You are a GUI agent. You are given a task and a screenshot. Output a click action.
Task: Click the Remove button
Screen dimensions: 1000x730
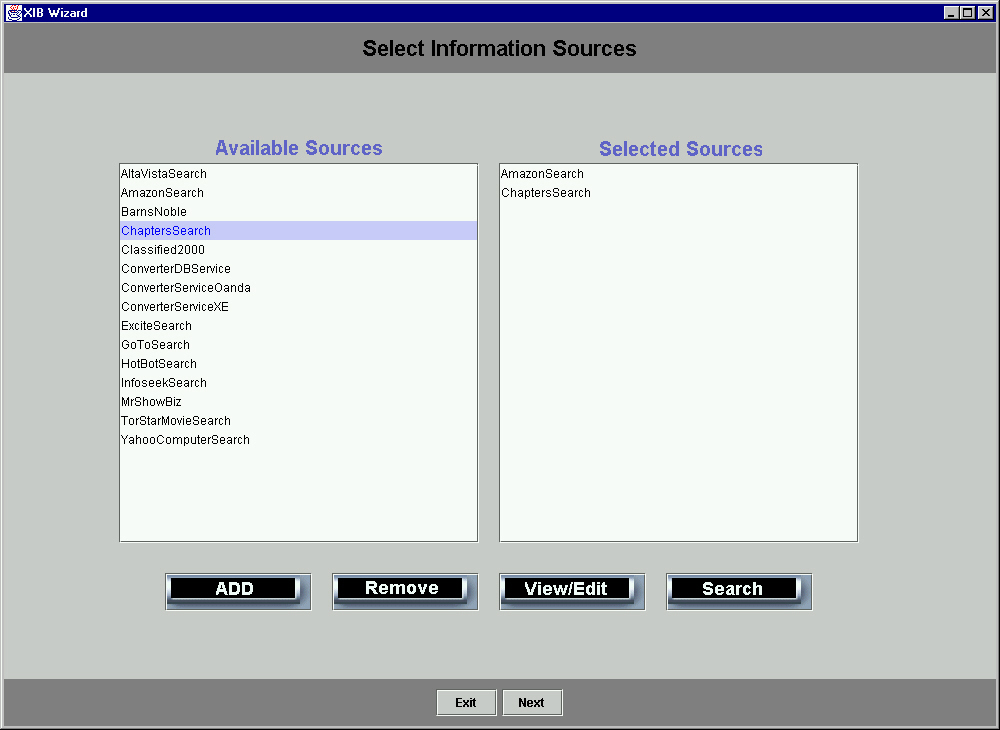(405, 591)
